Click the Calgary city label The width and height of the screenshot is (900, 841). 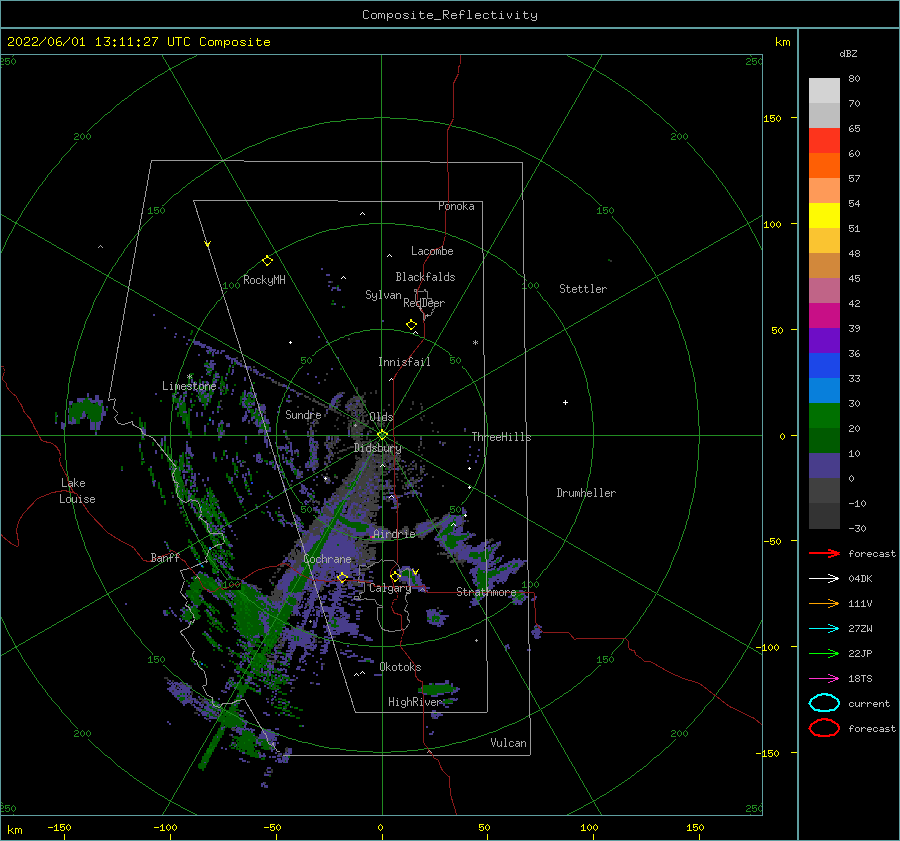point(390,588)
